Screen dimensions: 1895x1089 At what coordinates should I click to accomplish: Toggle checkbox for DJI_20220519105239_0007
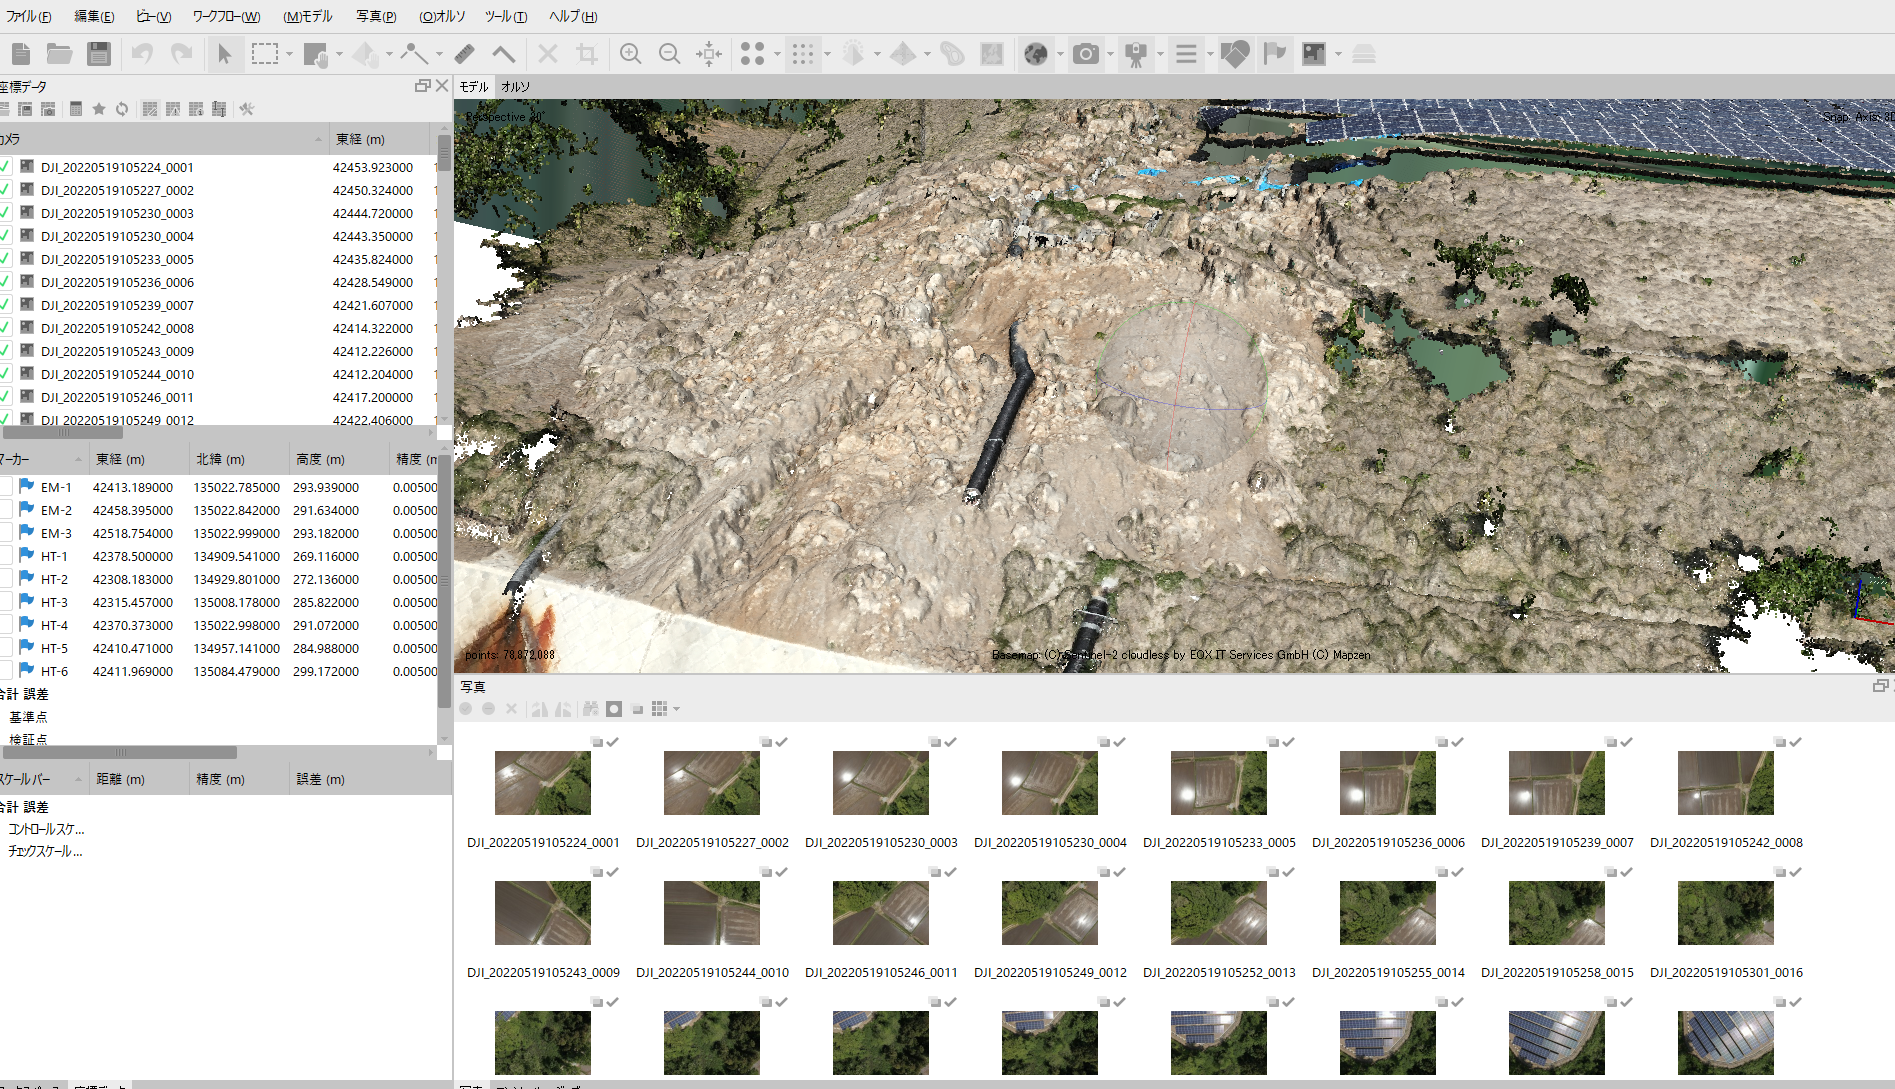(x=6, y=305)
